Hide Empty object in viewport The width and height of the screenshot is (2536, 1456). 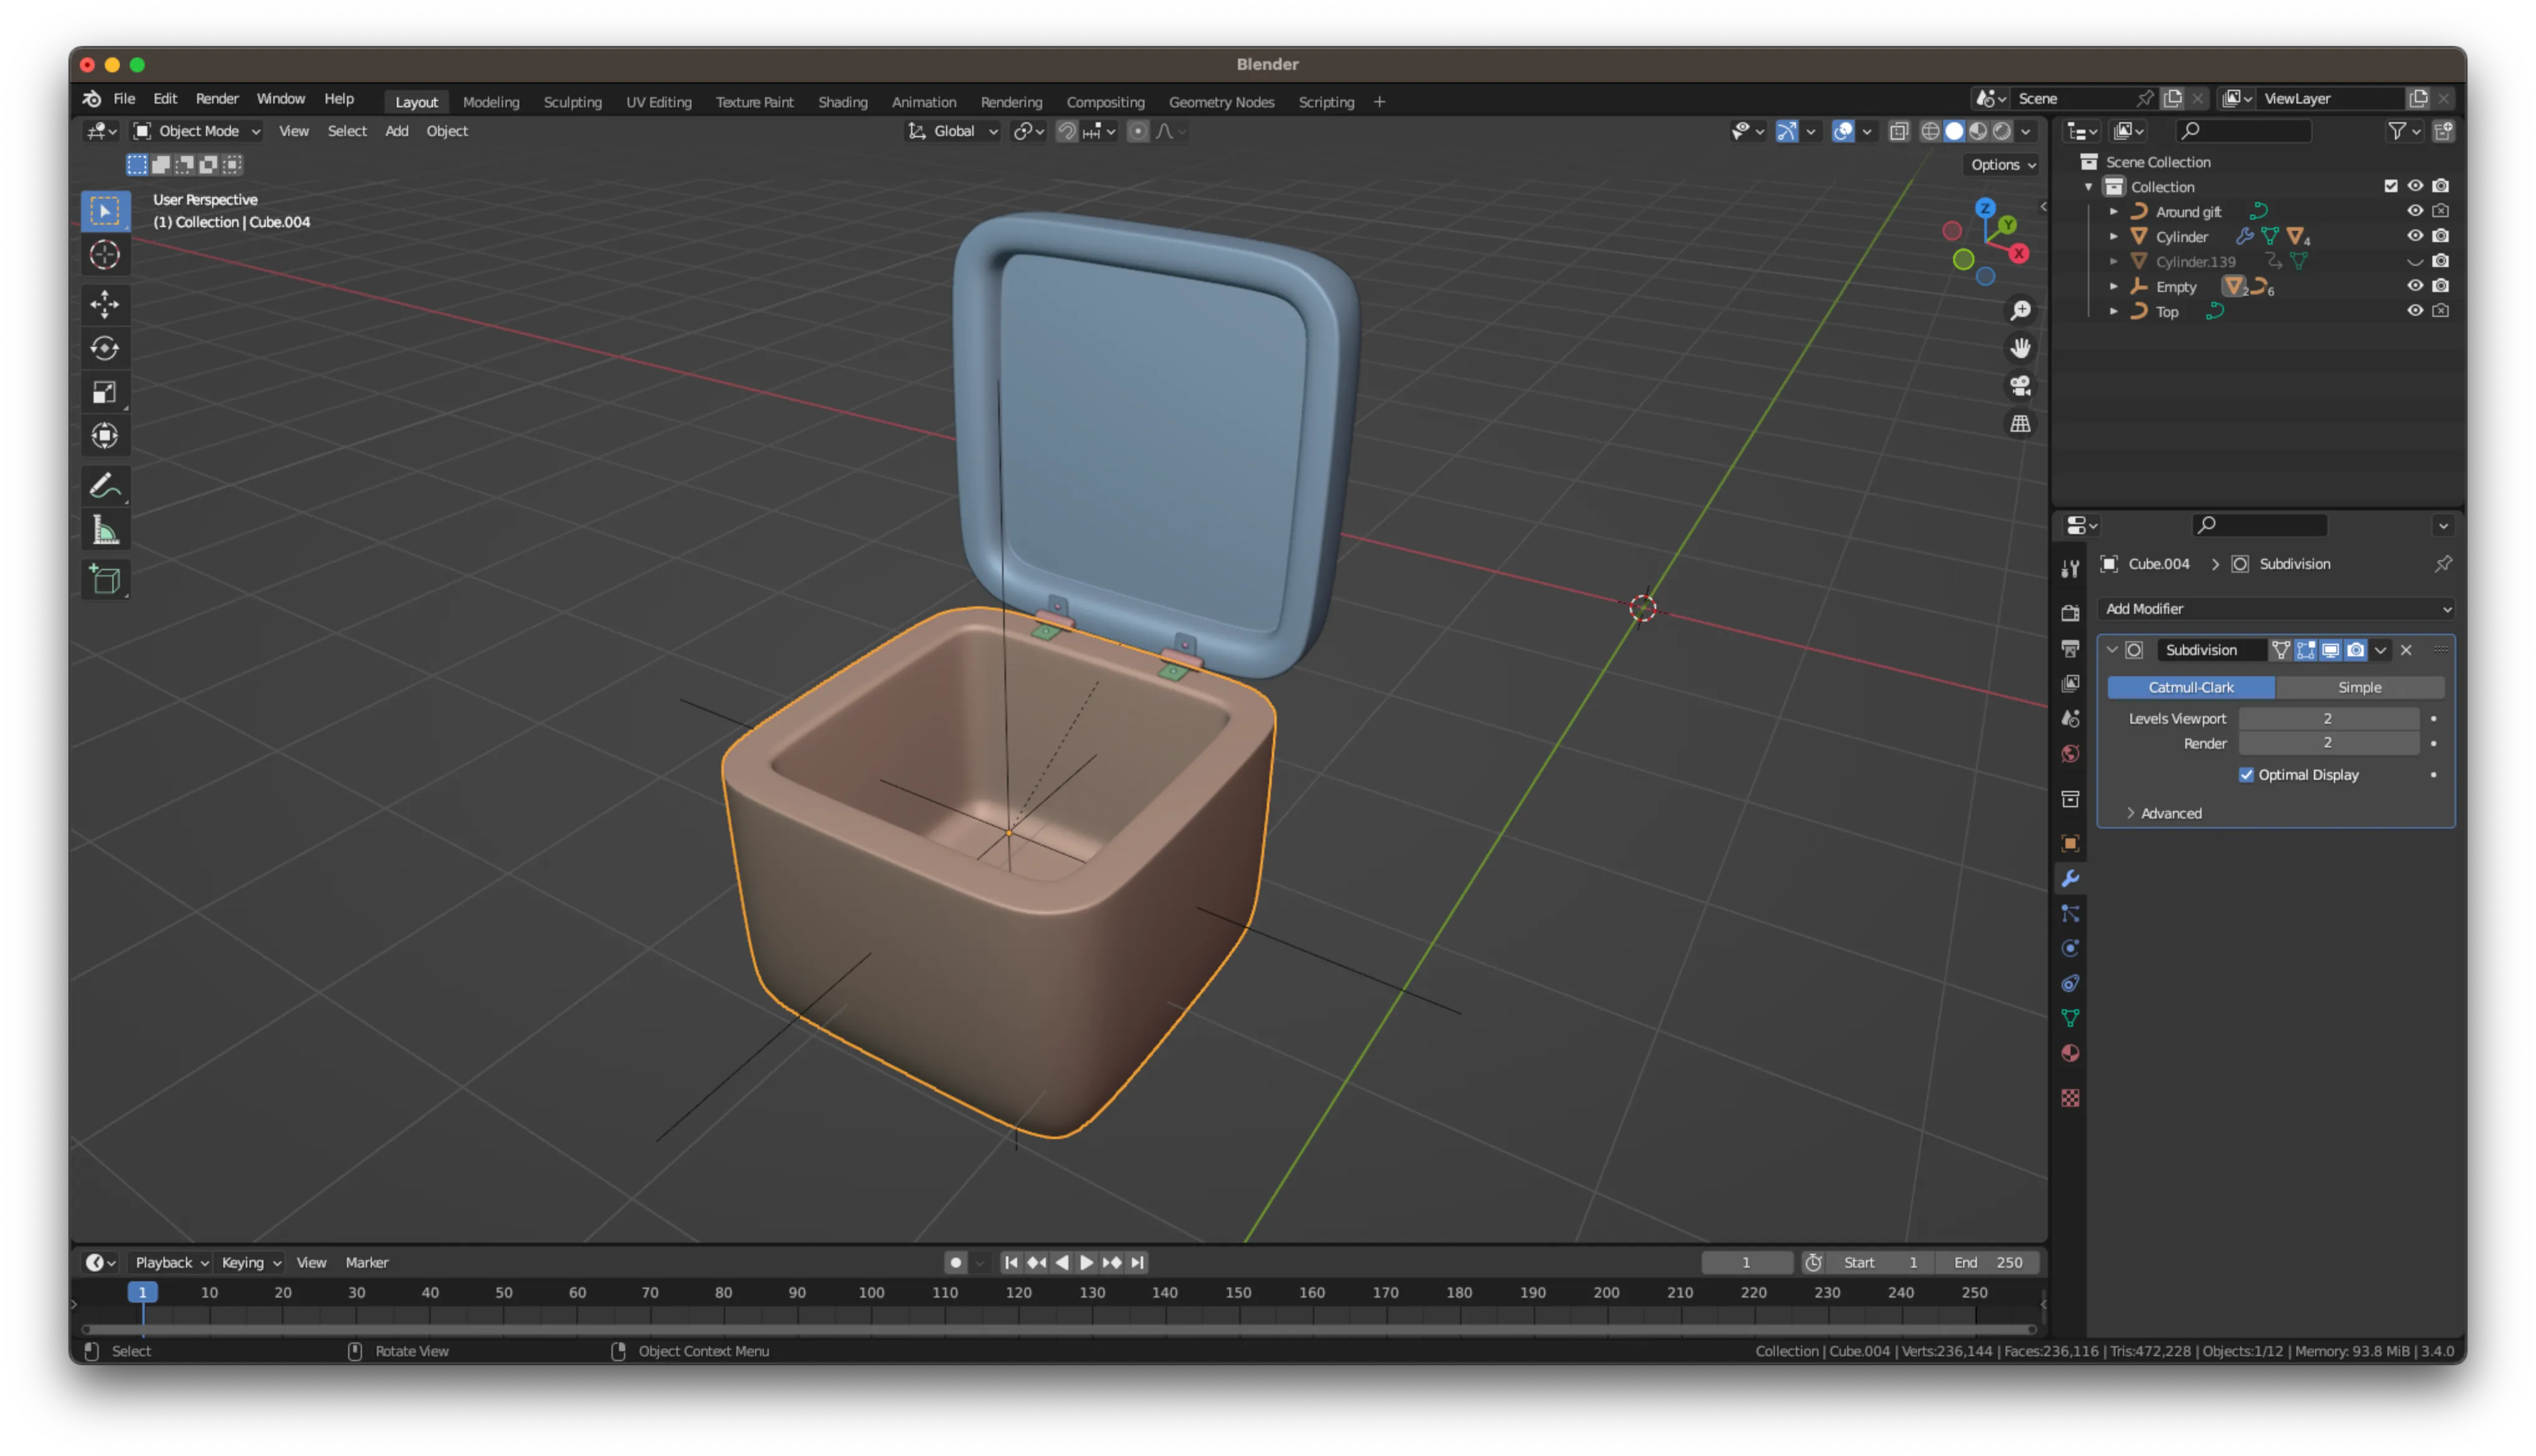coord(2414,286)
